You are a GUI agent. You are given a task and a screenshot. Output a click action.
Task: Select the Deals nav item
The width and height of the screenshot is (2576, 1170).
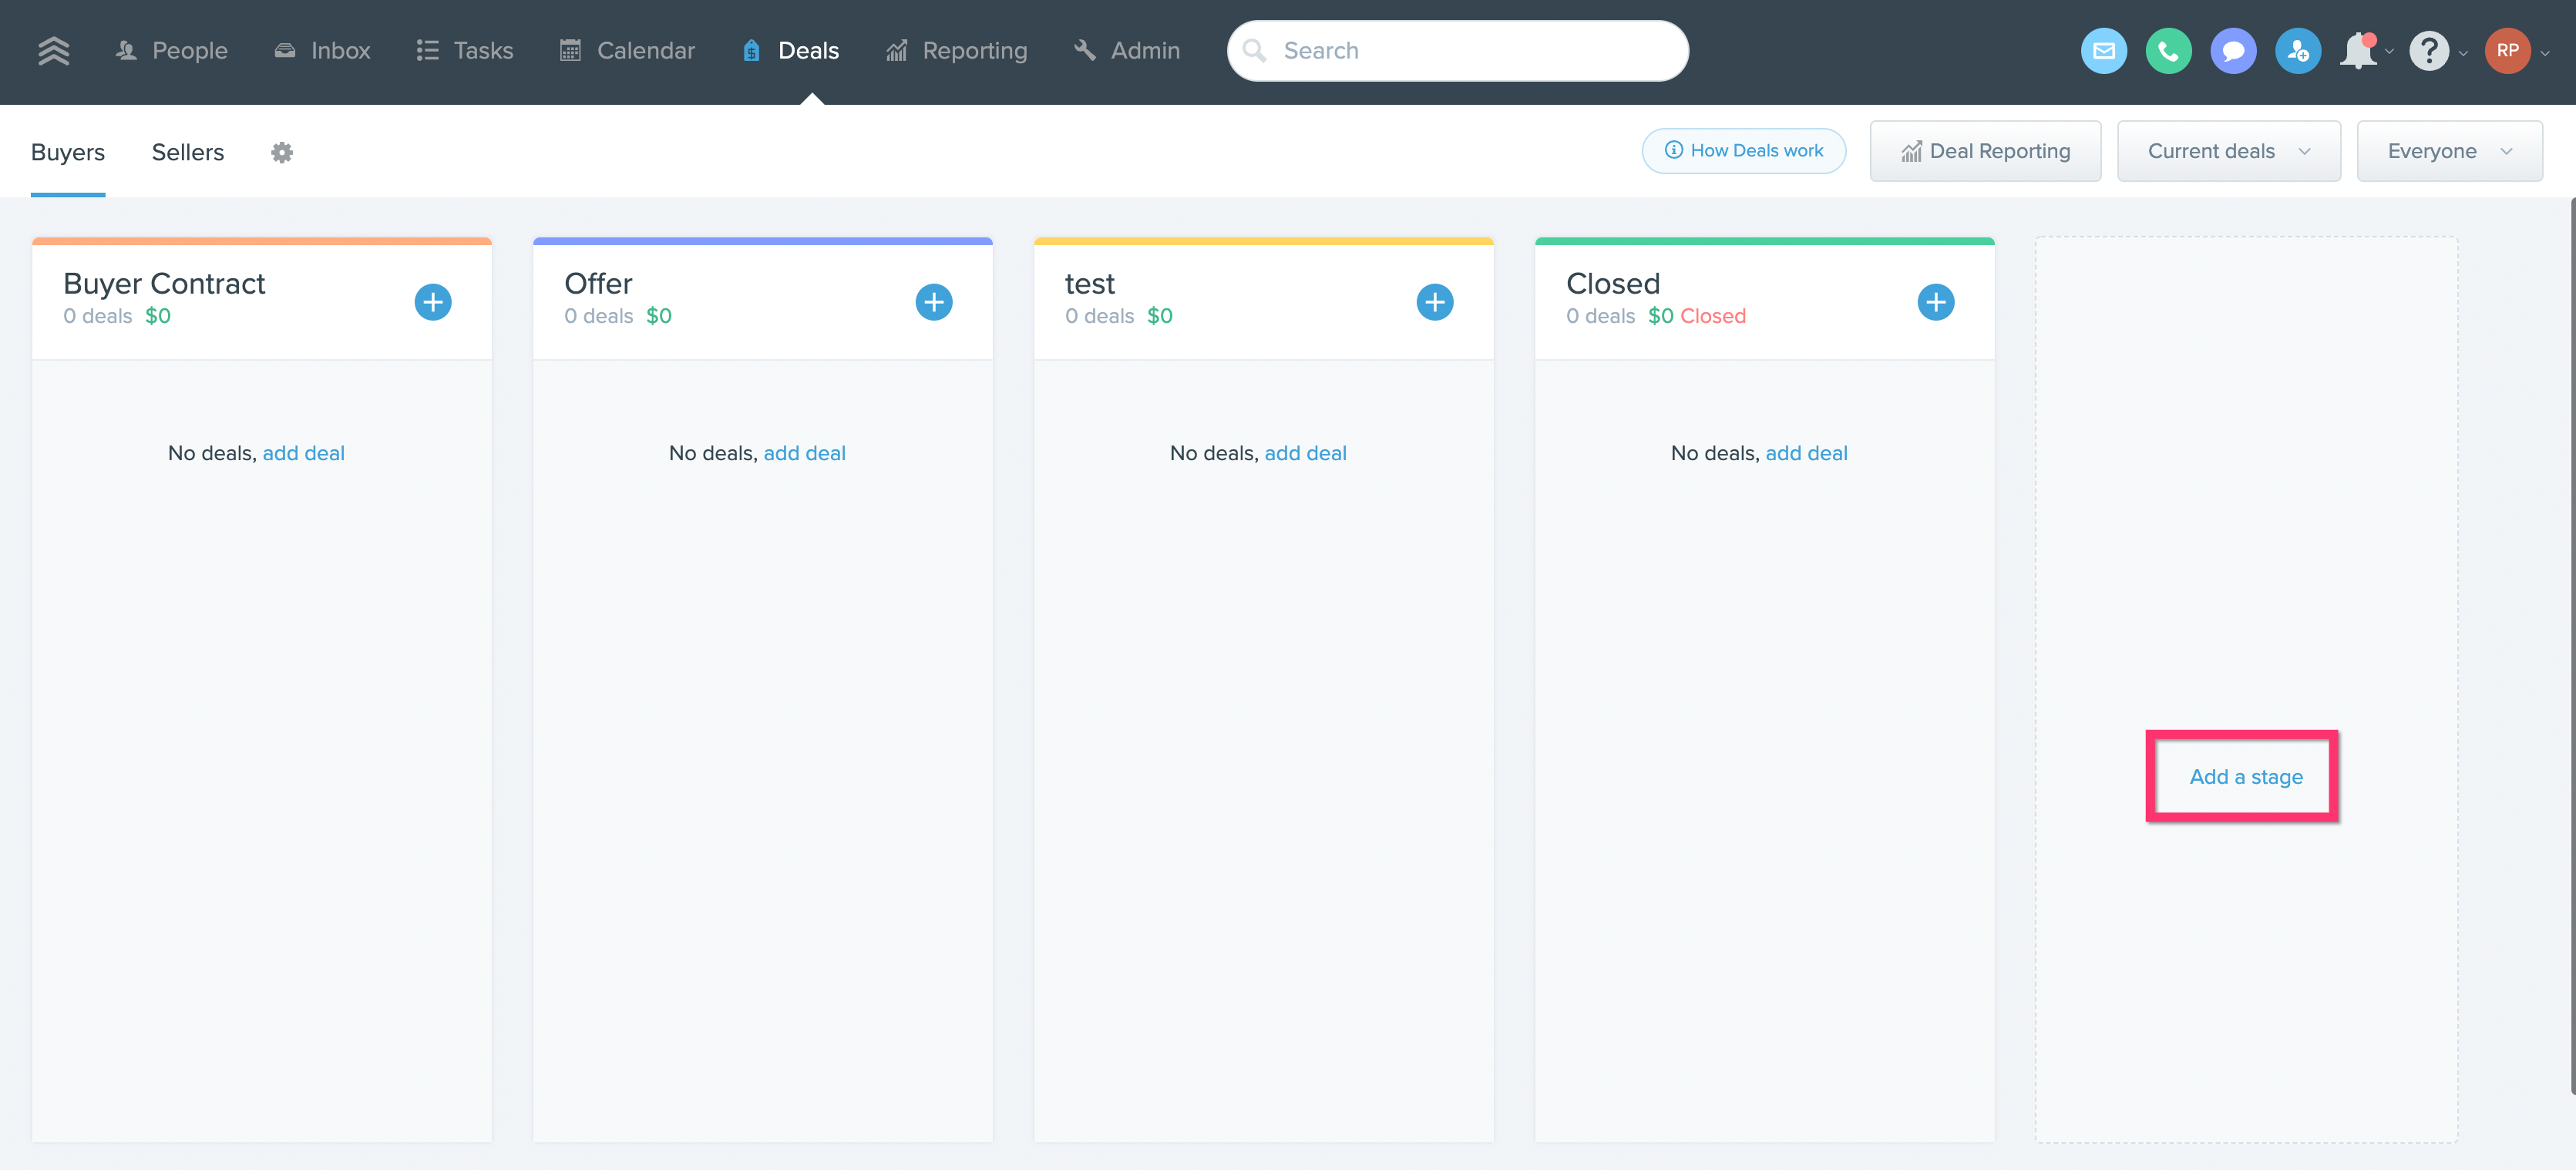tap(791, 50)
